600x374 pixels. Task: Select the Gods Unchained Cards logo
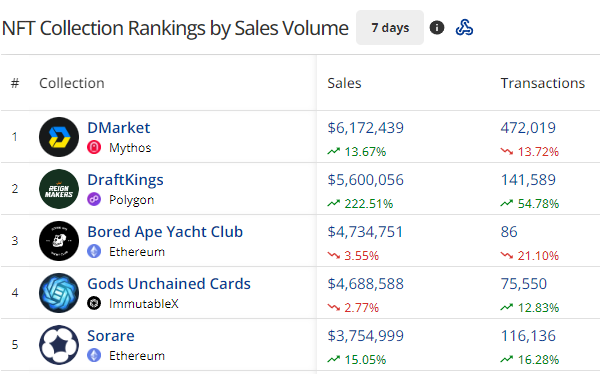click(x=59, y=293)
